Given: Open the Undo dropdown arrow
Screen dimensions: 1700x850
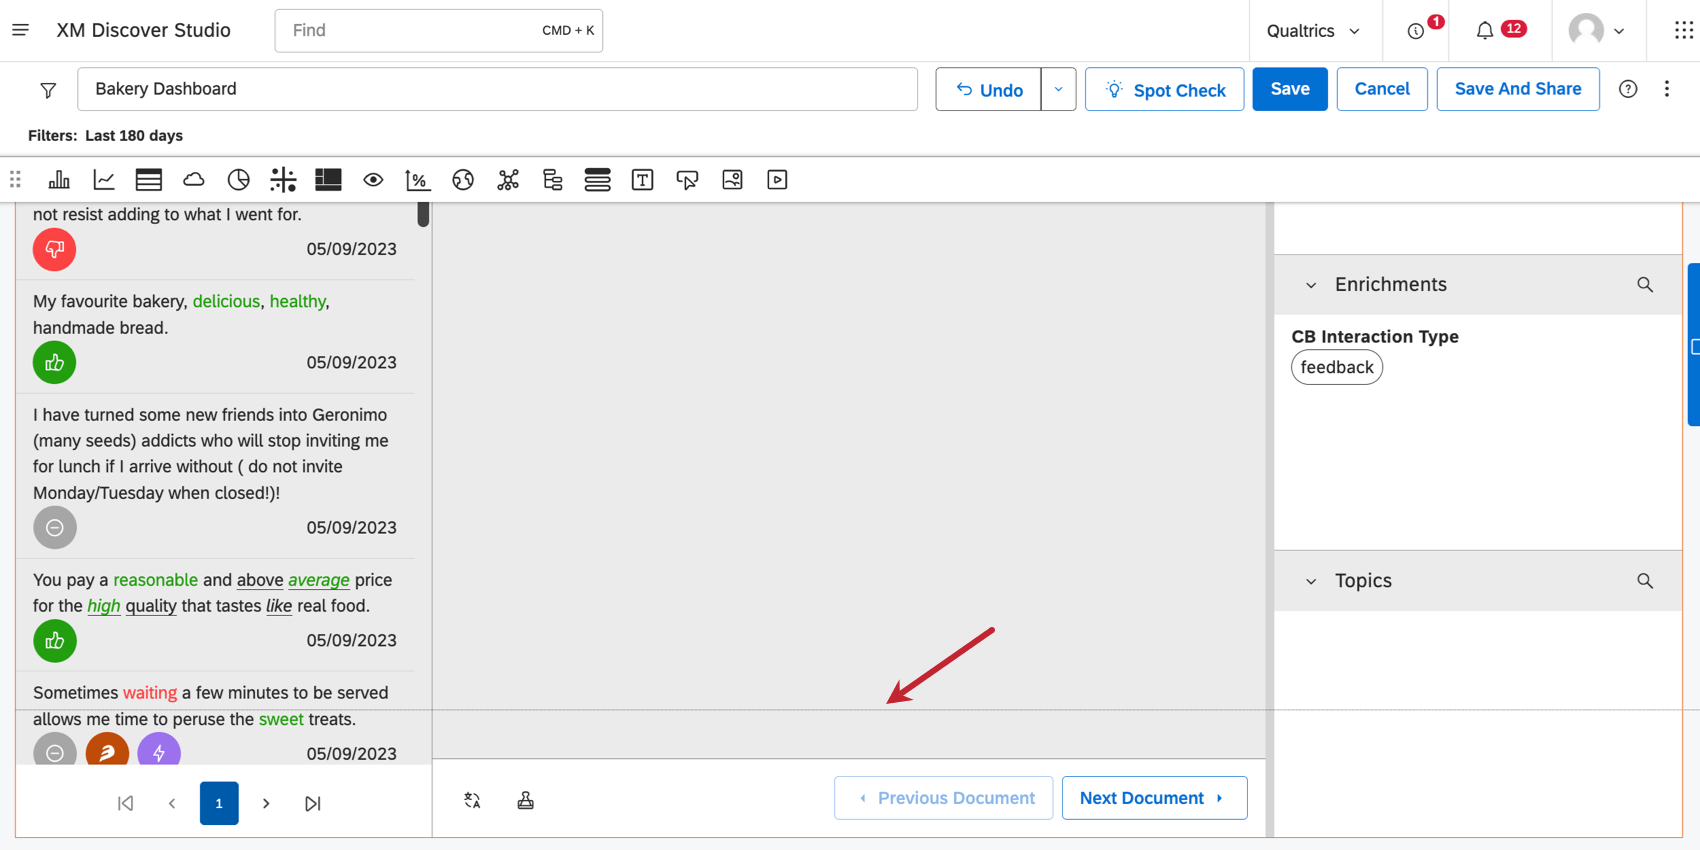Looking at the screenshot, I should point(1058,89).
